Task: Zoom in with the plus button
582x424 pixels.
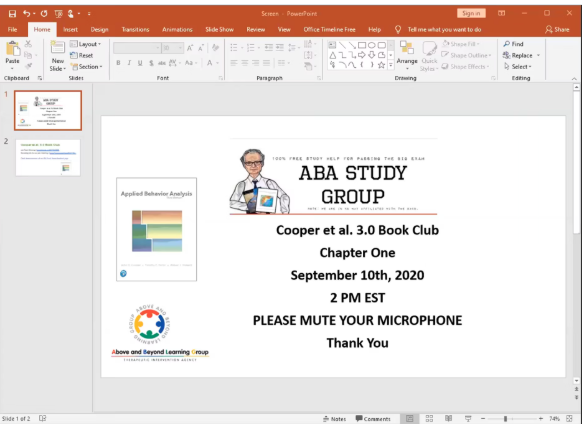Action: click(x=541, y=418)
